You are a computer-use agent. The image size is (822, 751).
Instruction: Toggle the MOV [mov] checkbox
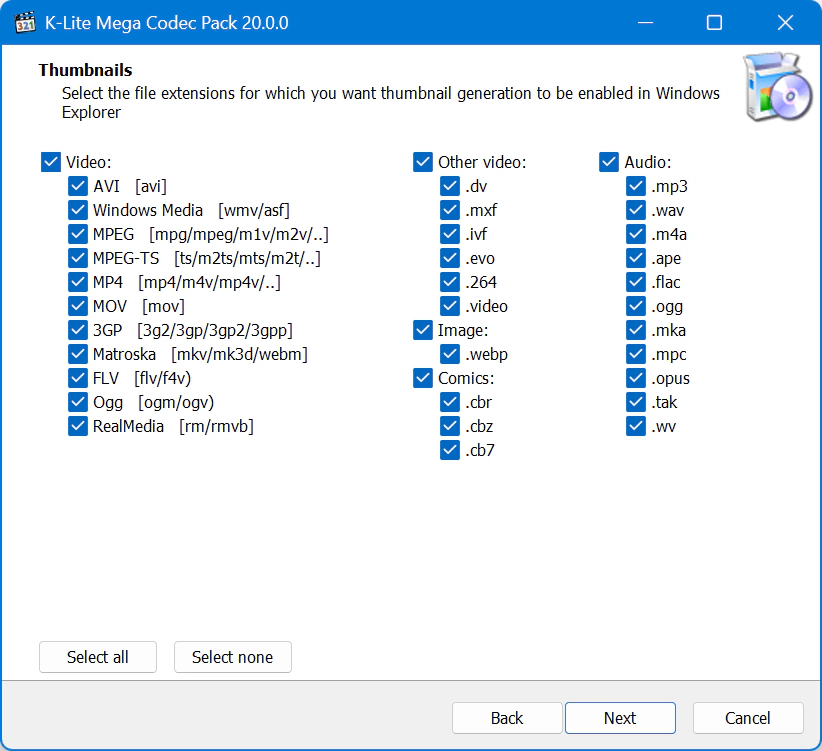tap(78, 306)
